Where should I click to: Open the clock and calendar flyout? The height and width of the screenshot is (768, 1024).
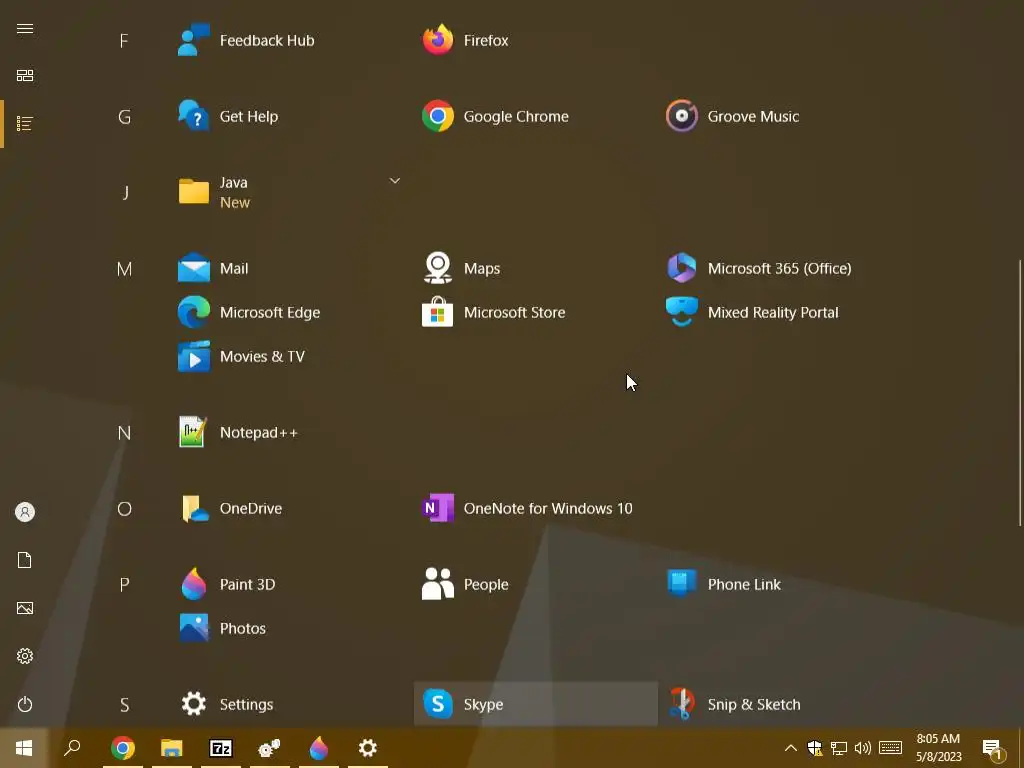coord(938,748)
